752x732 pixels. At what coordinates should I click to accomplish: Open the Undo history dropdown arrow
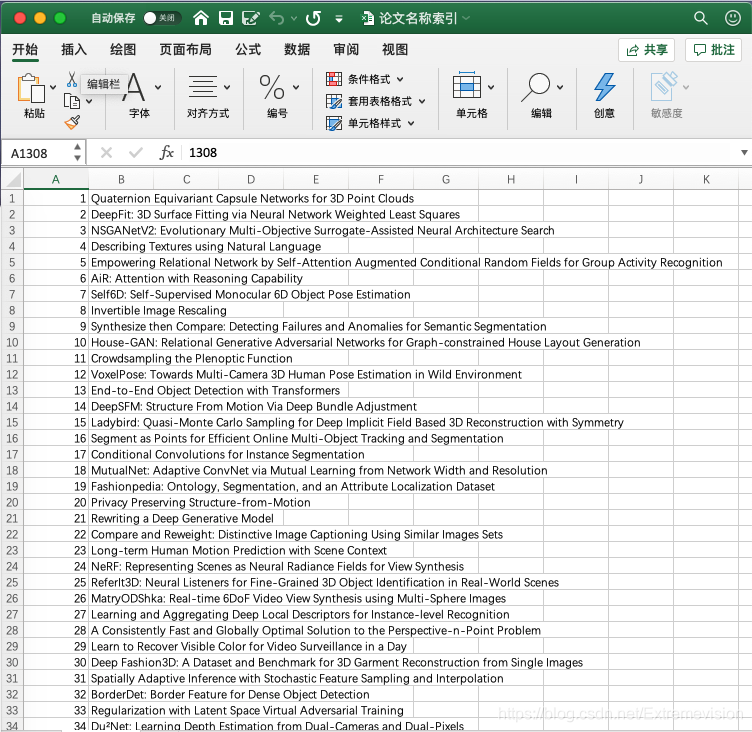tap(294, 19)
